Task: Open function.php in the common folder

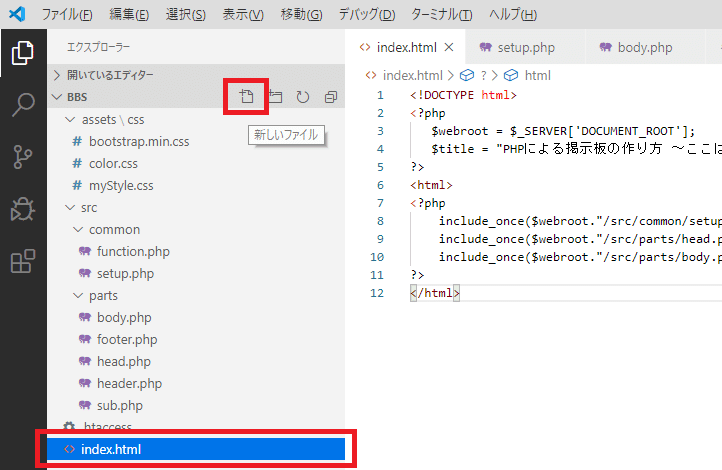Action: coord(196,251)
